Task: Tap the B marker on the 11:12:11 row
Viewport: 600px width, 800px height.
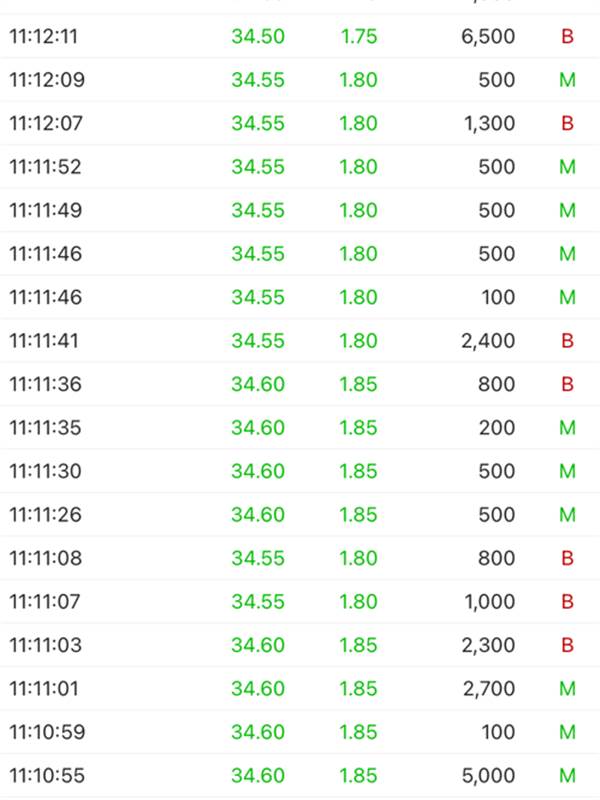Action: [x=567, y=37]
